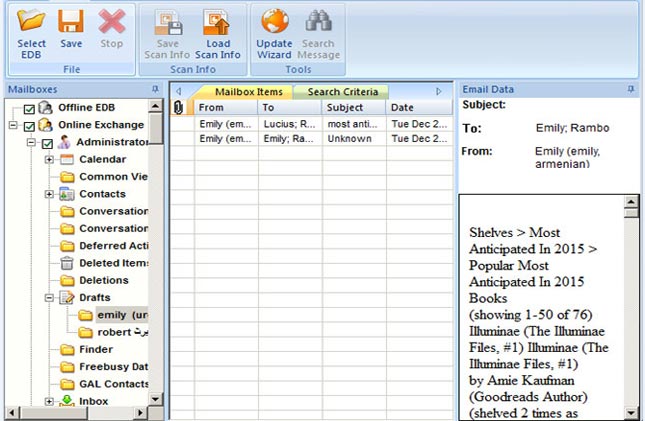The width and height of the screenshot is (645, 421).
Task: Click the mailbox tree horizontal scrollbar thumb
Action: point(54,413)
